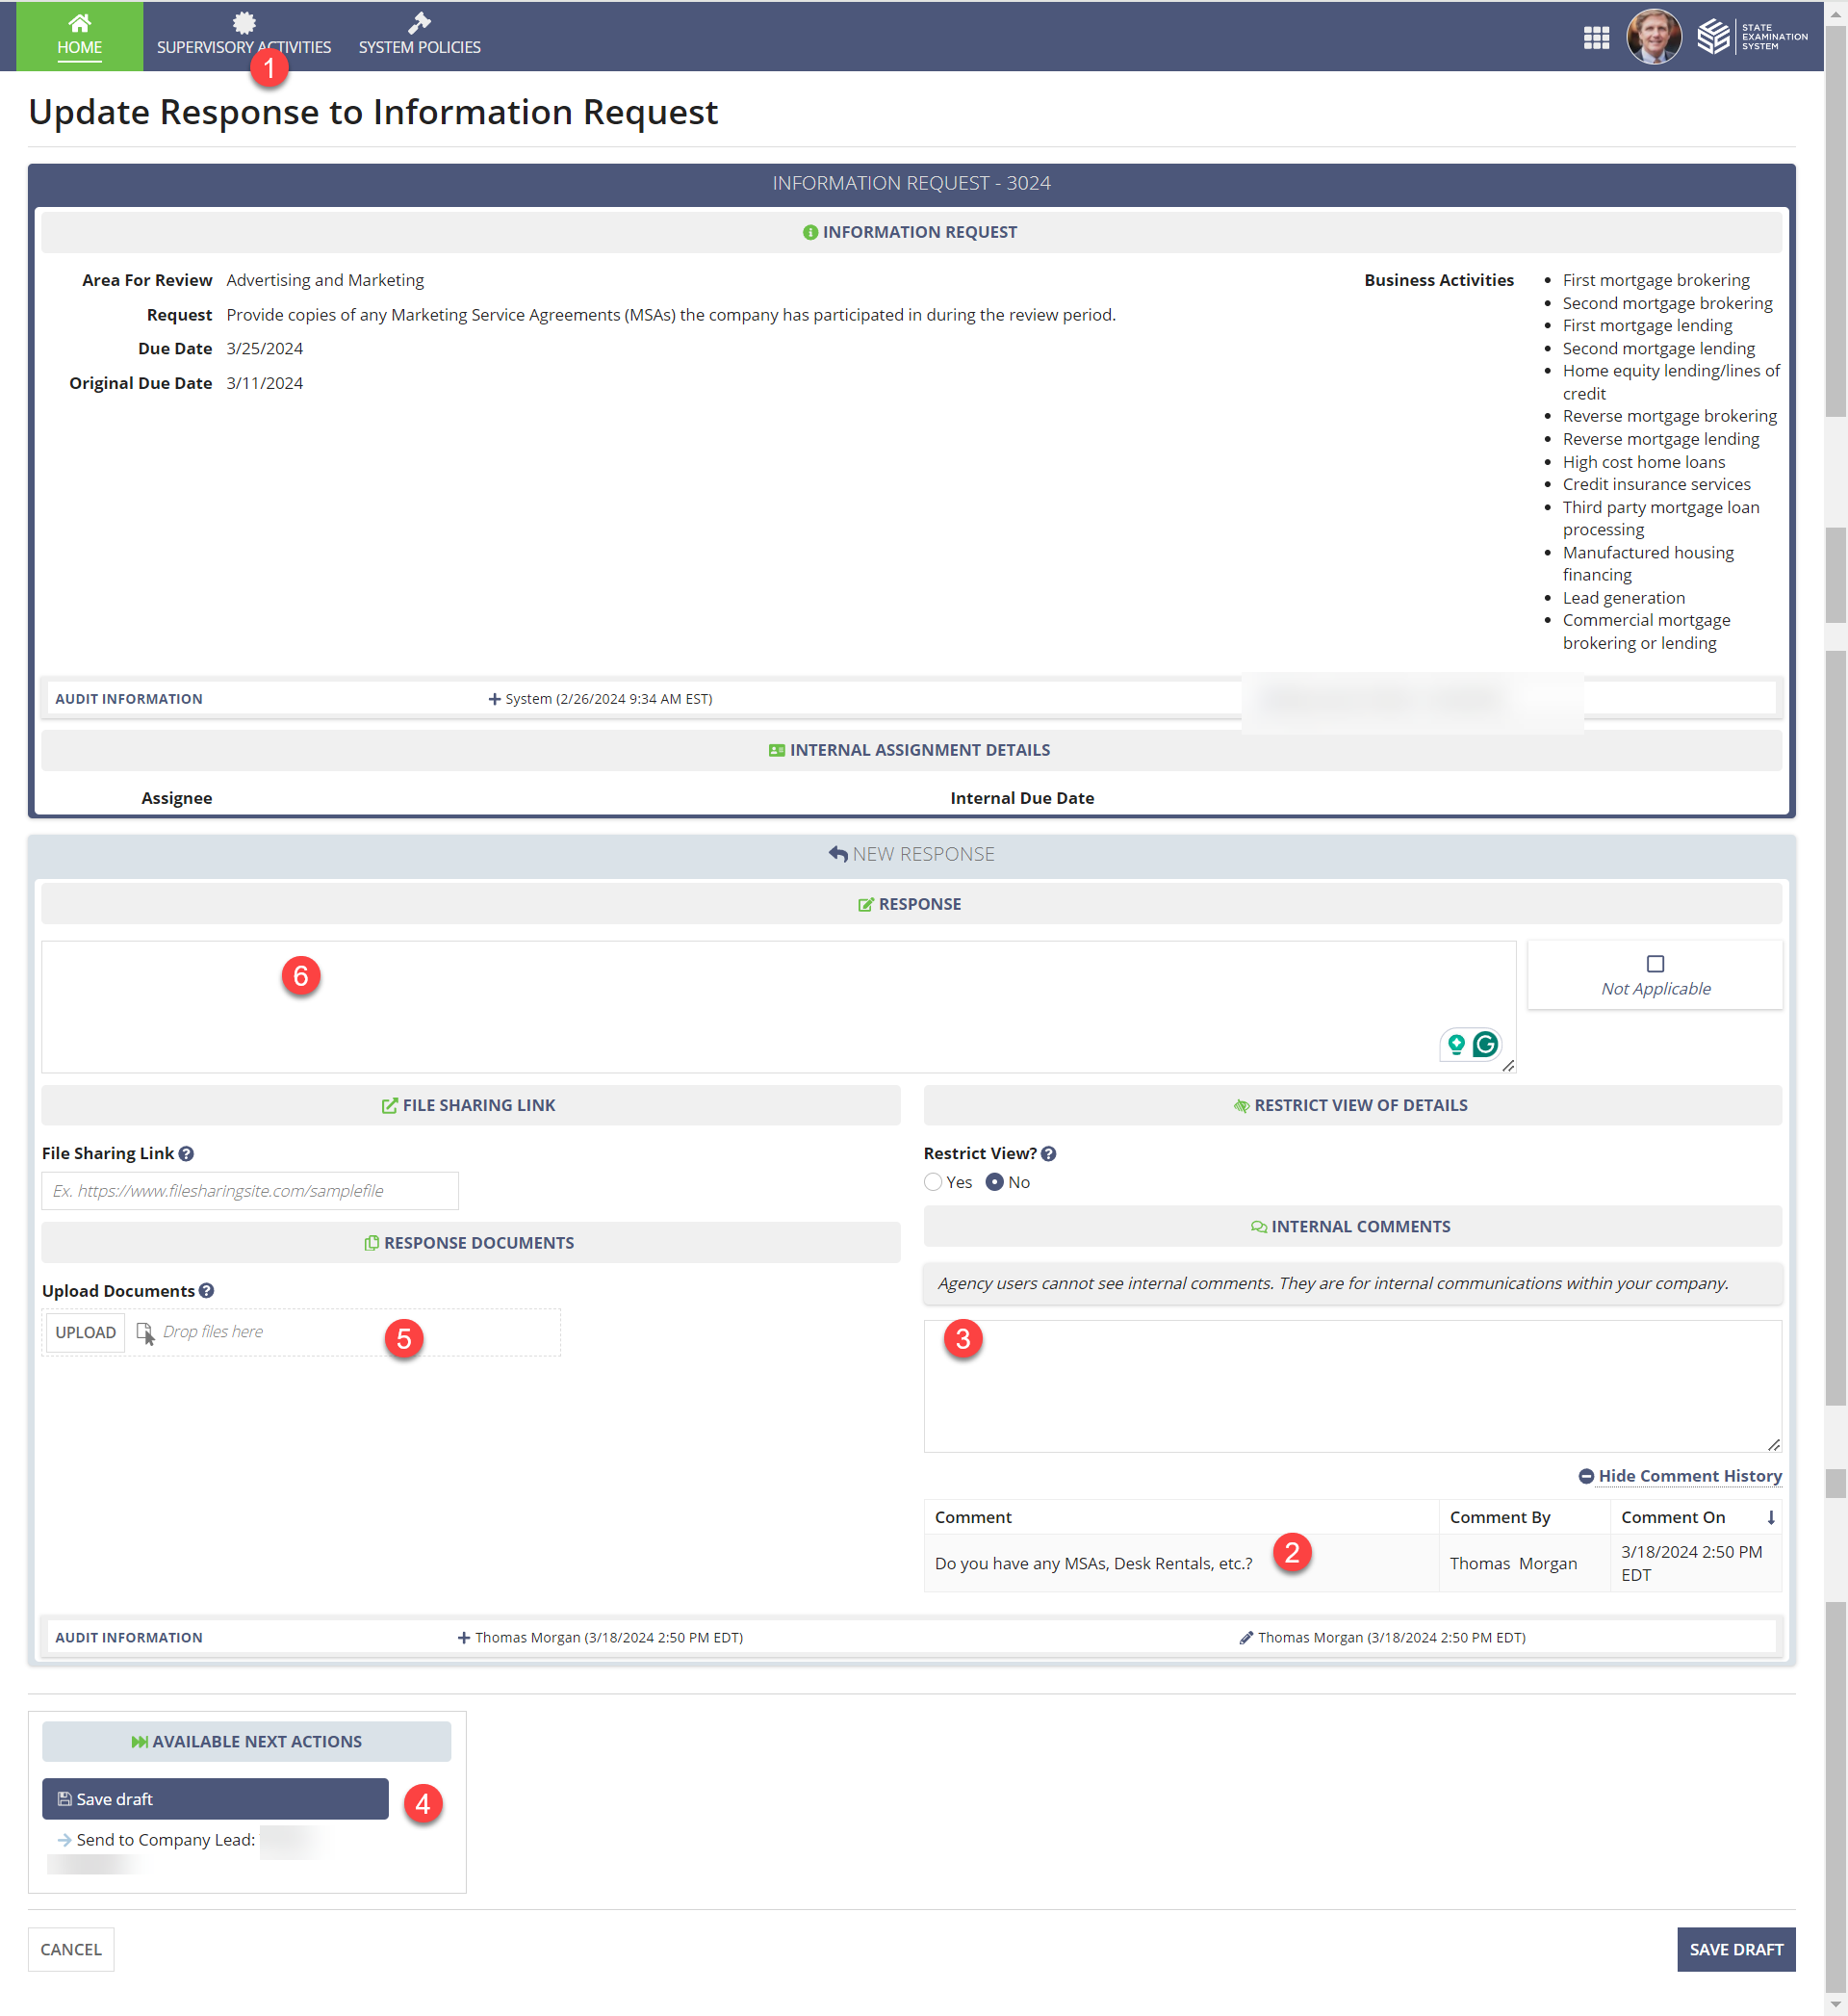Click the Cancel button
The width and height of the screenshot is (1848, 2016).
pos(71,1949)
